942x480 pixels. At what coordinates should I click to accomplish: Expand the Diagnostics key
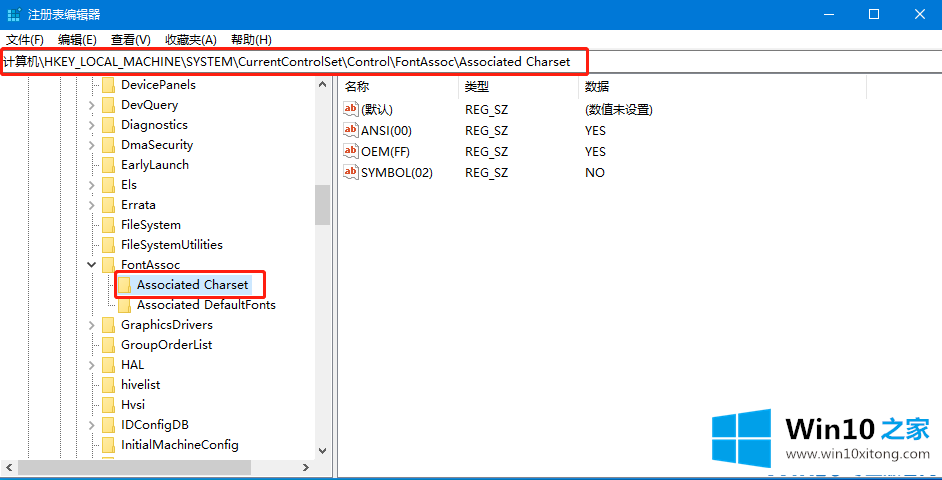click(91, 125)
